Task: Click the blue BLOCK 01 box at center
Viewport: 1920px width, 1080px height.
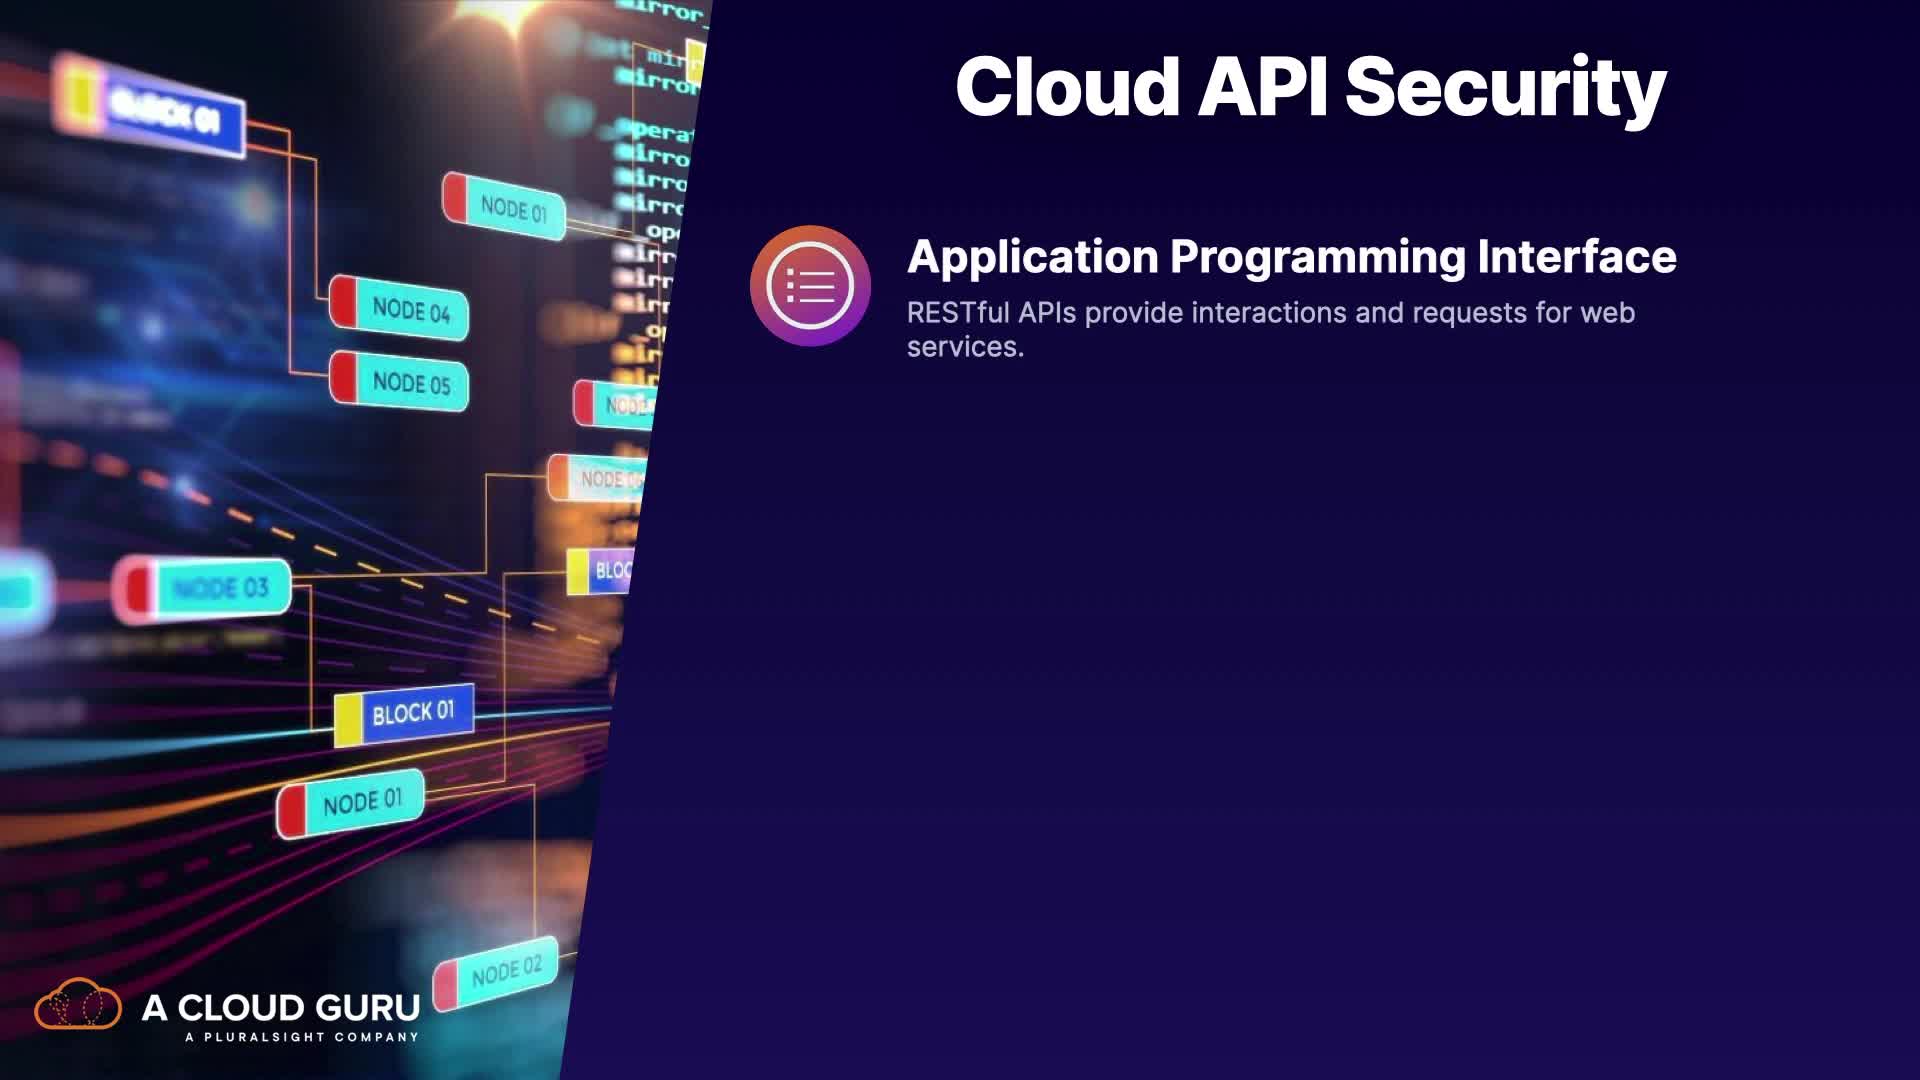Action: point(413,713)
